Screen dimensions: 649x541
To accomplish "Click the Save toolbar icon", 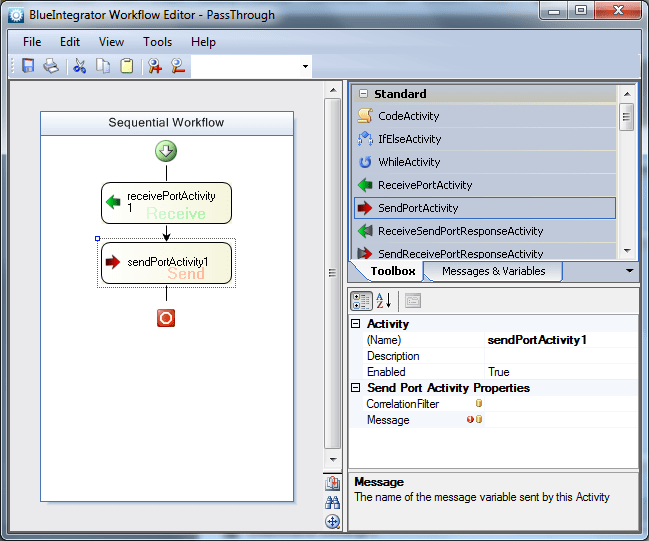I will (x=28, y=66).
